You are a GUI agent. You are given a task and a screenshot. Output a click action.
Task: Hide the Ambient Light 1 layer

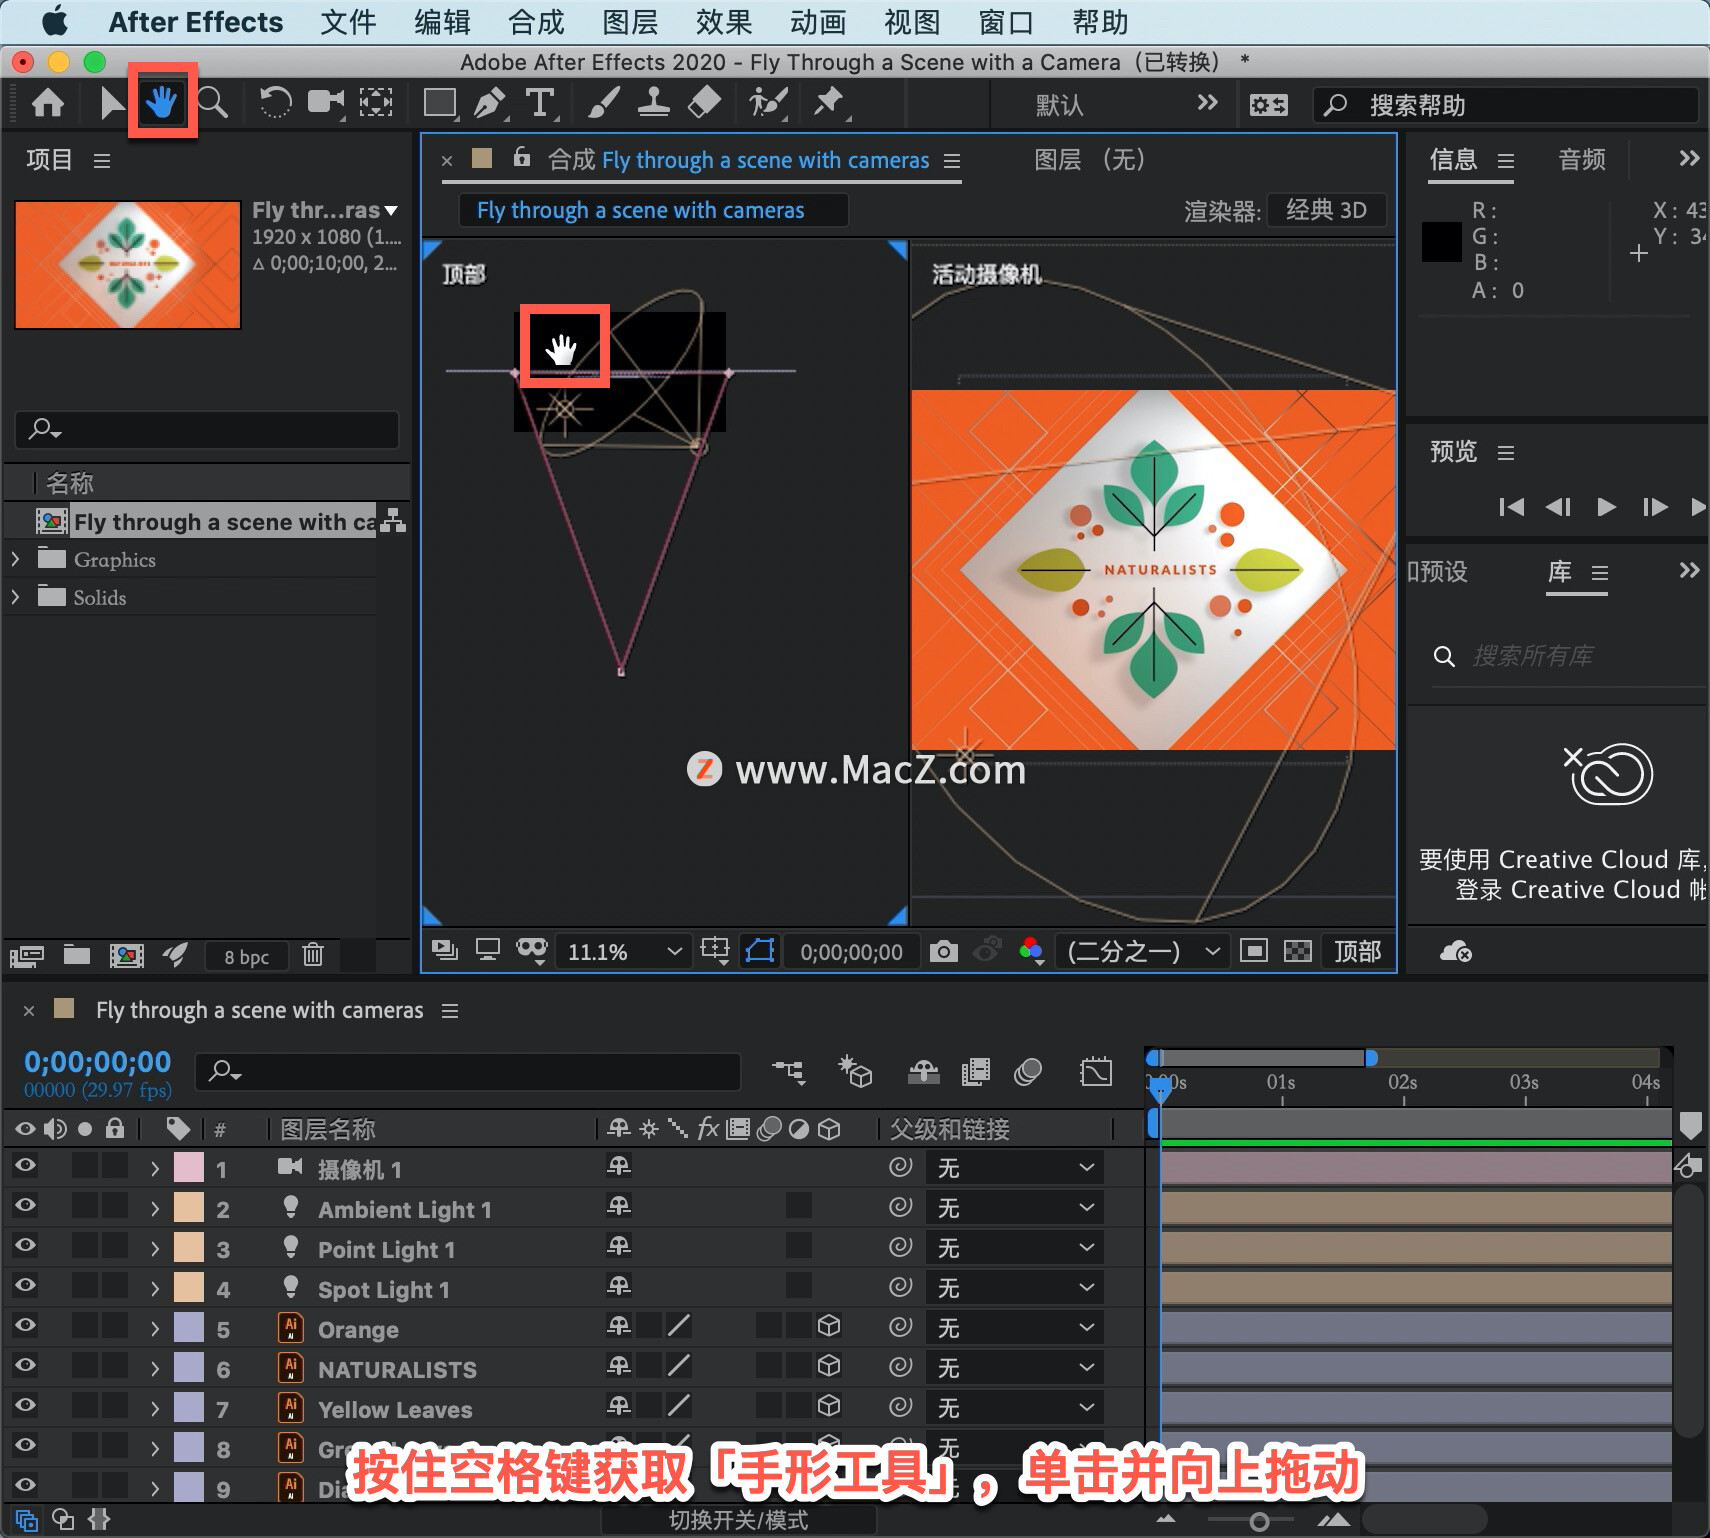click(25, 1205)
